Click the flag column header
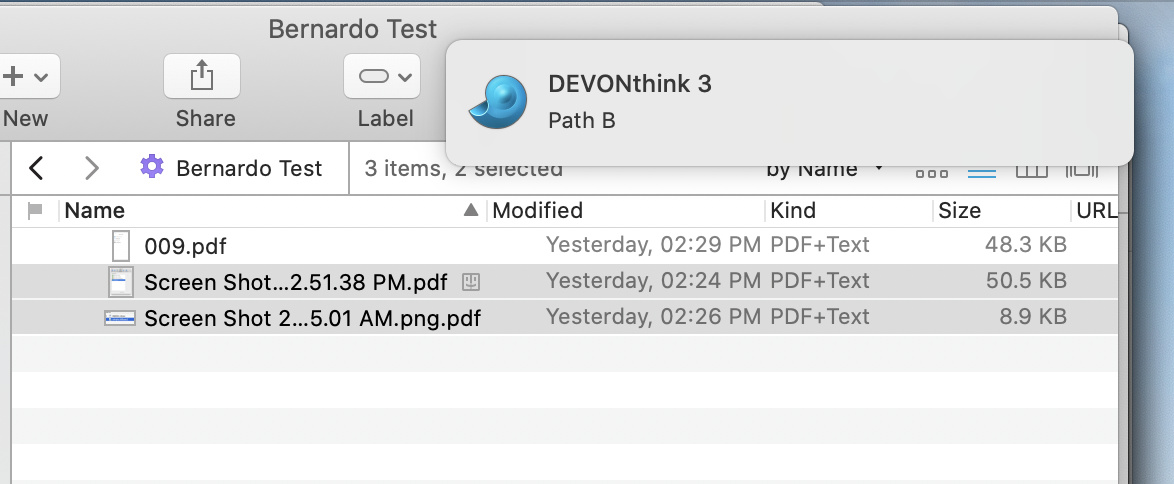The image size is (1174, 484). click(x=35, y=211)
